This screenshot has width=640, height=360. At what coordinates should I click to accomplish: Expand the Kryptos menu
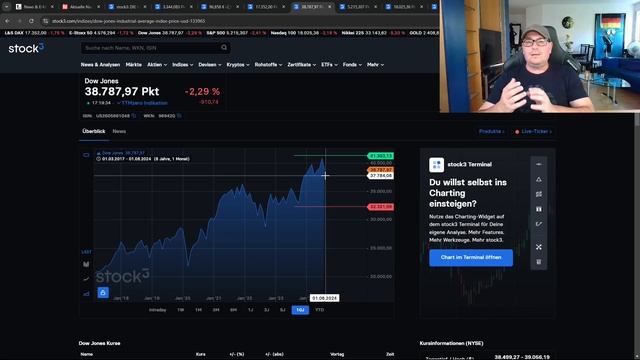(x=238, y=64)
